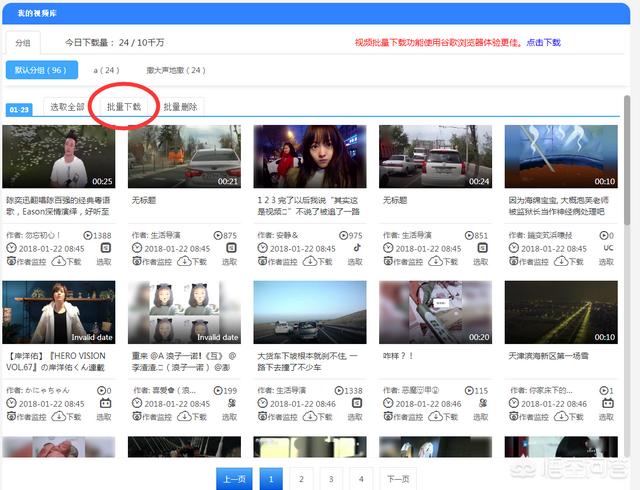Click download icon for 天津滨海新区 video
640x490 pixels.
[x=561, y=416]
